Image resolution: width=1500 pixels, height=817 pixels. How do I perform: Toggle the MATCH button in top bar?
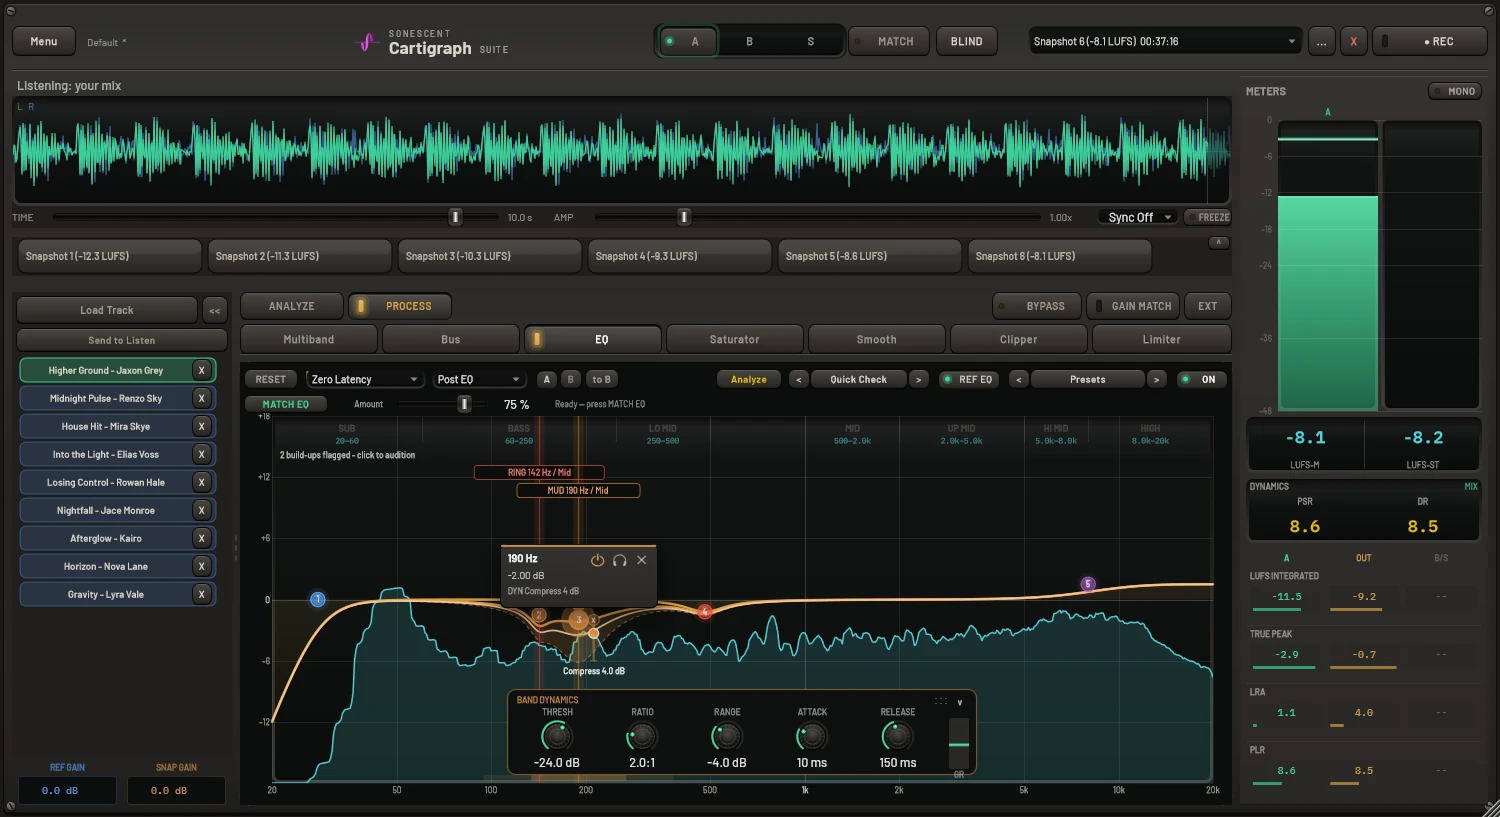click(889, 41)
